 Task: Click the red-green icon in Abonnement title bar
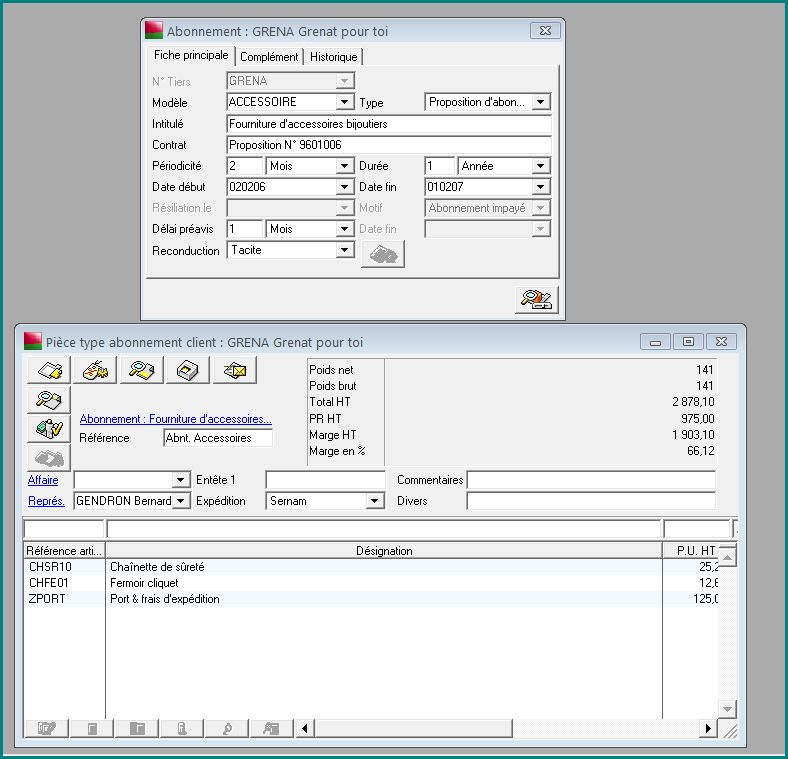pos(154,30)
